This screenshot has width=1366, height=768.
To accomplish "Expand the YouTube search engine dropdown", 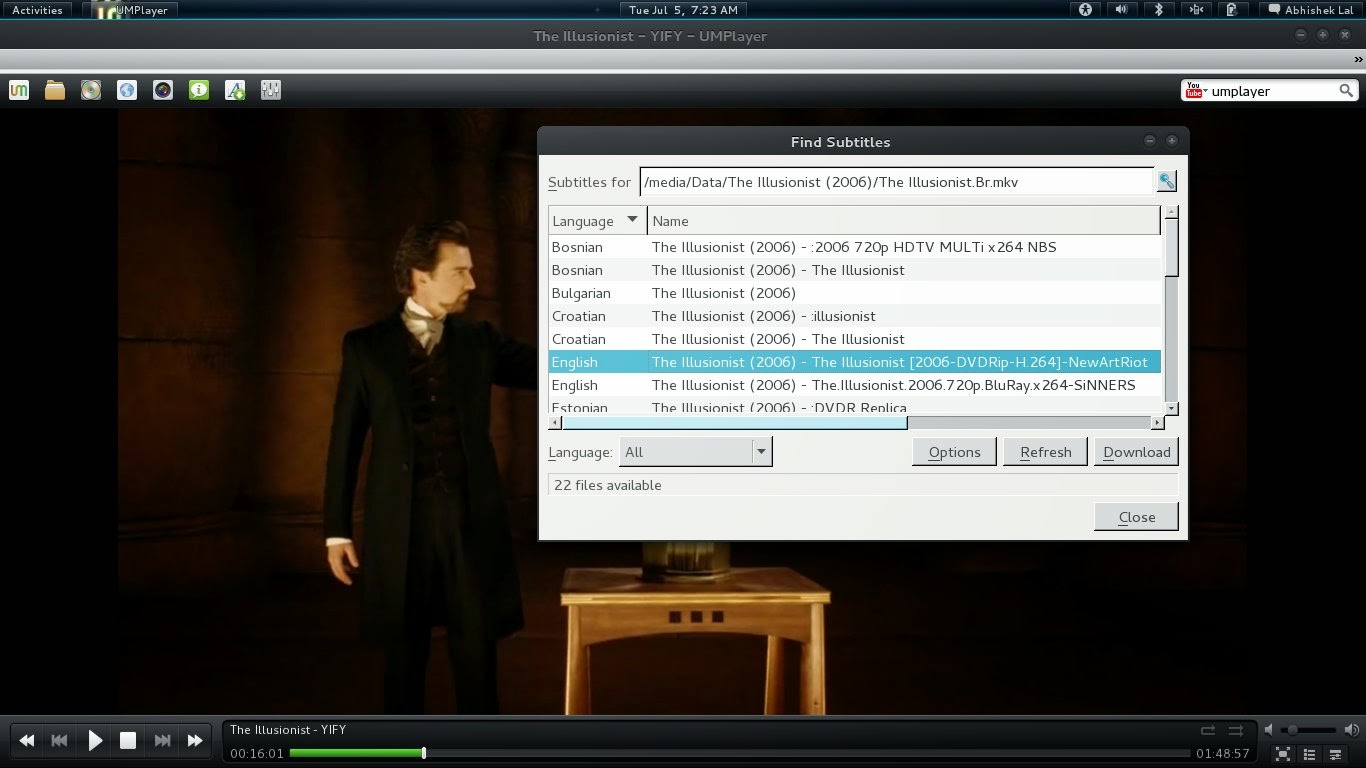I will point(1197,91).
